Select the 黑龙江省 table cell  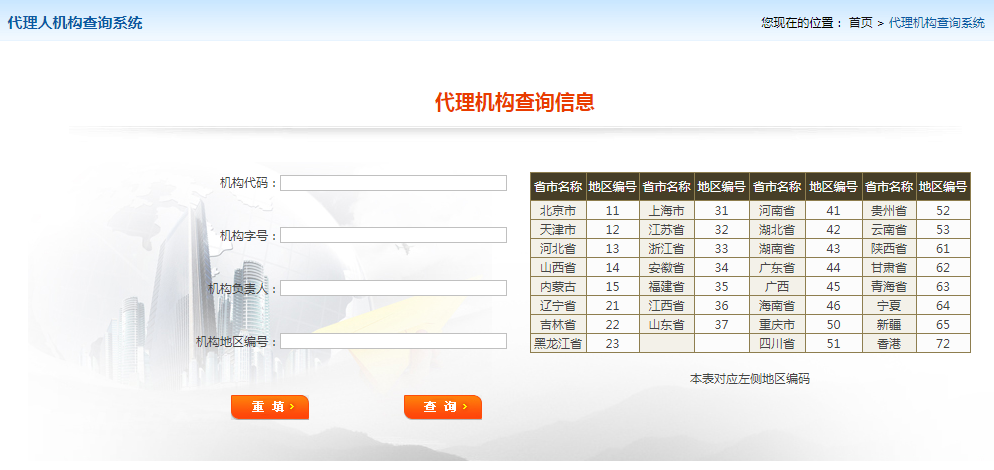pyautogui.click(x=558, y=344)
